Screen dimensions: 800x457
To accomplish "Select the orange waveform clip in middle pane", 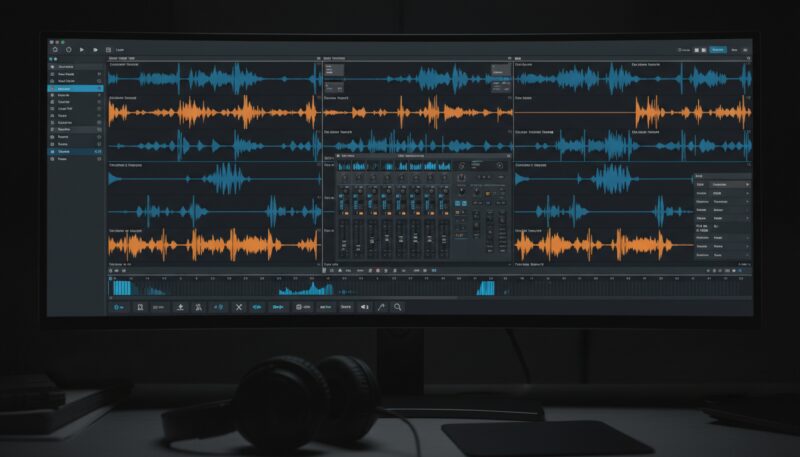I will 417,112.
